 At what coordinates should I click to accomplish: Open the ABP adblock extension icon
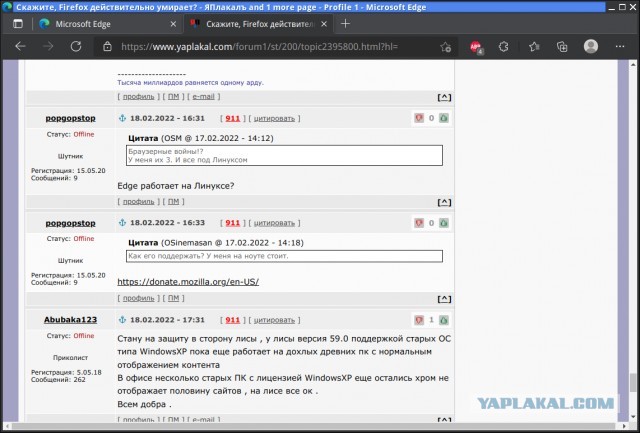[x=476, y=47]
